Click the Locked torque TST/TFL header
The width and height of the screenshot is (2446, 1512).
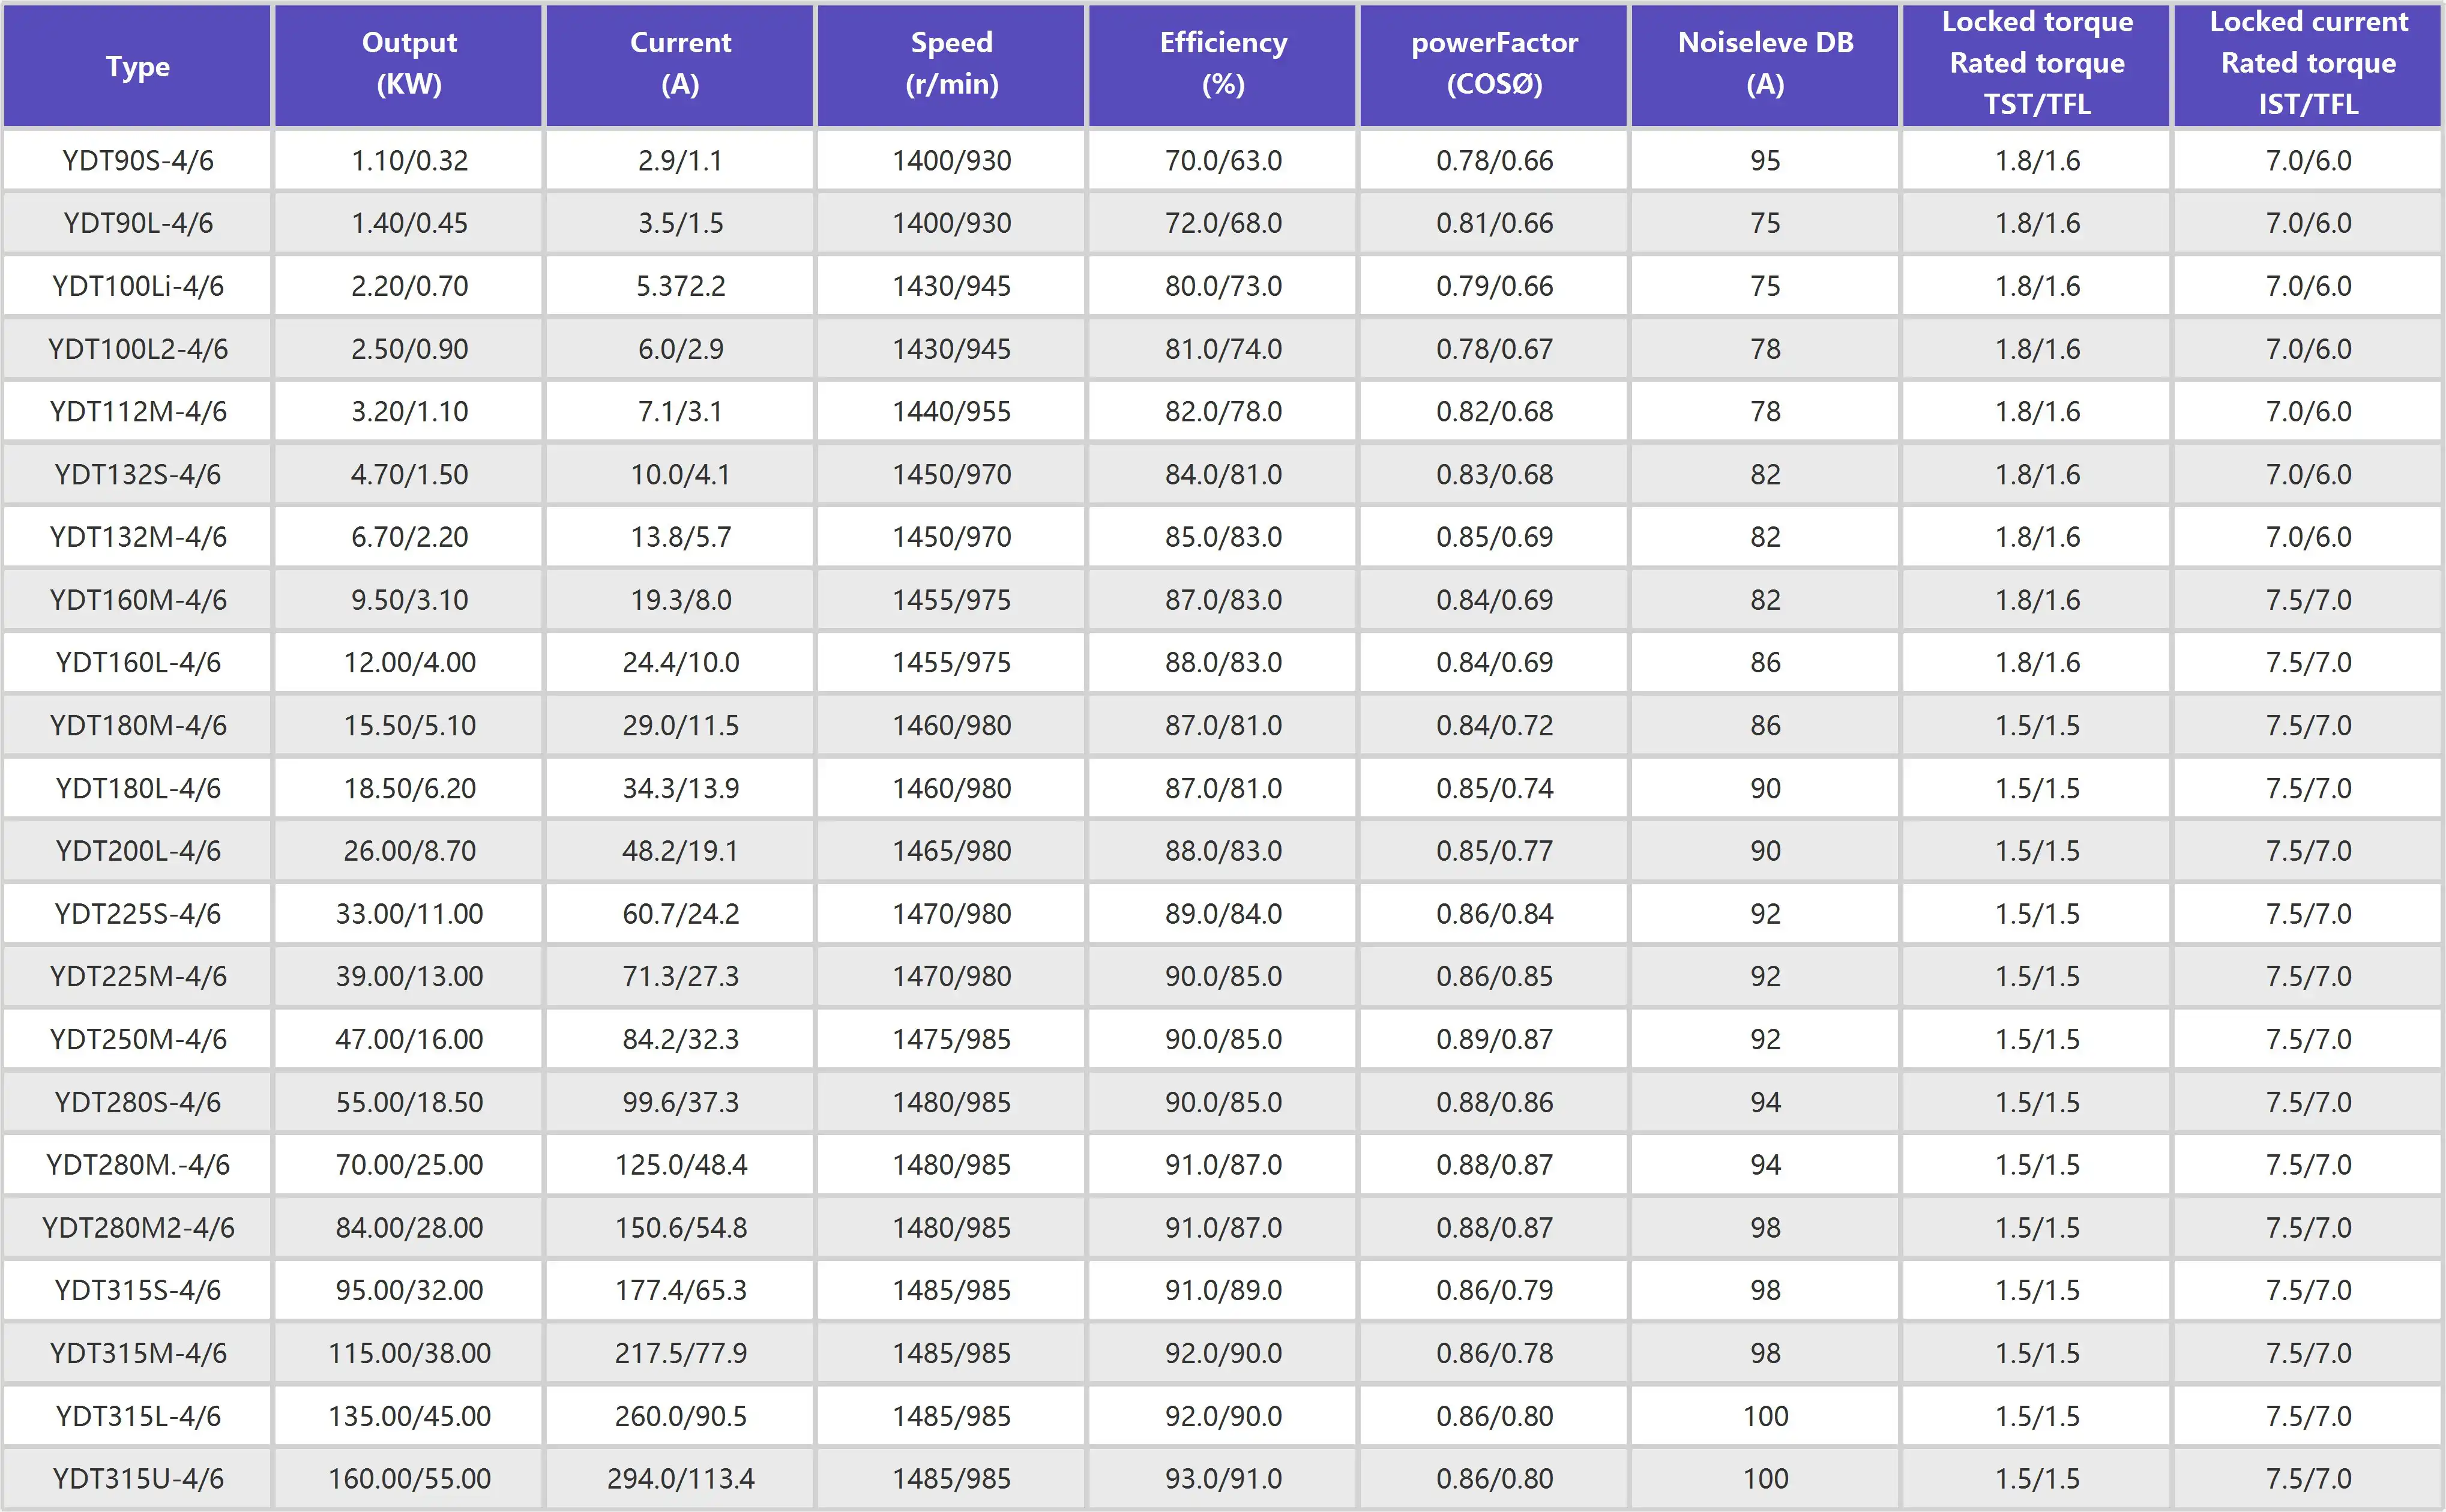pyautogui.click(x=2037, y=63)
